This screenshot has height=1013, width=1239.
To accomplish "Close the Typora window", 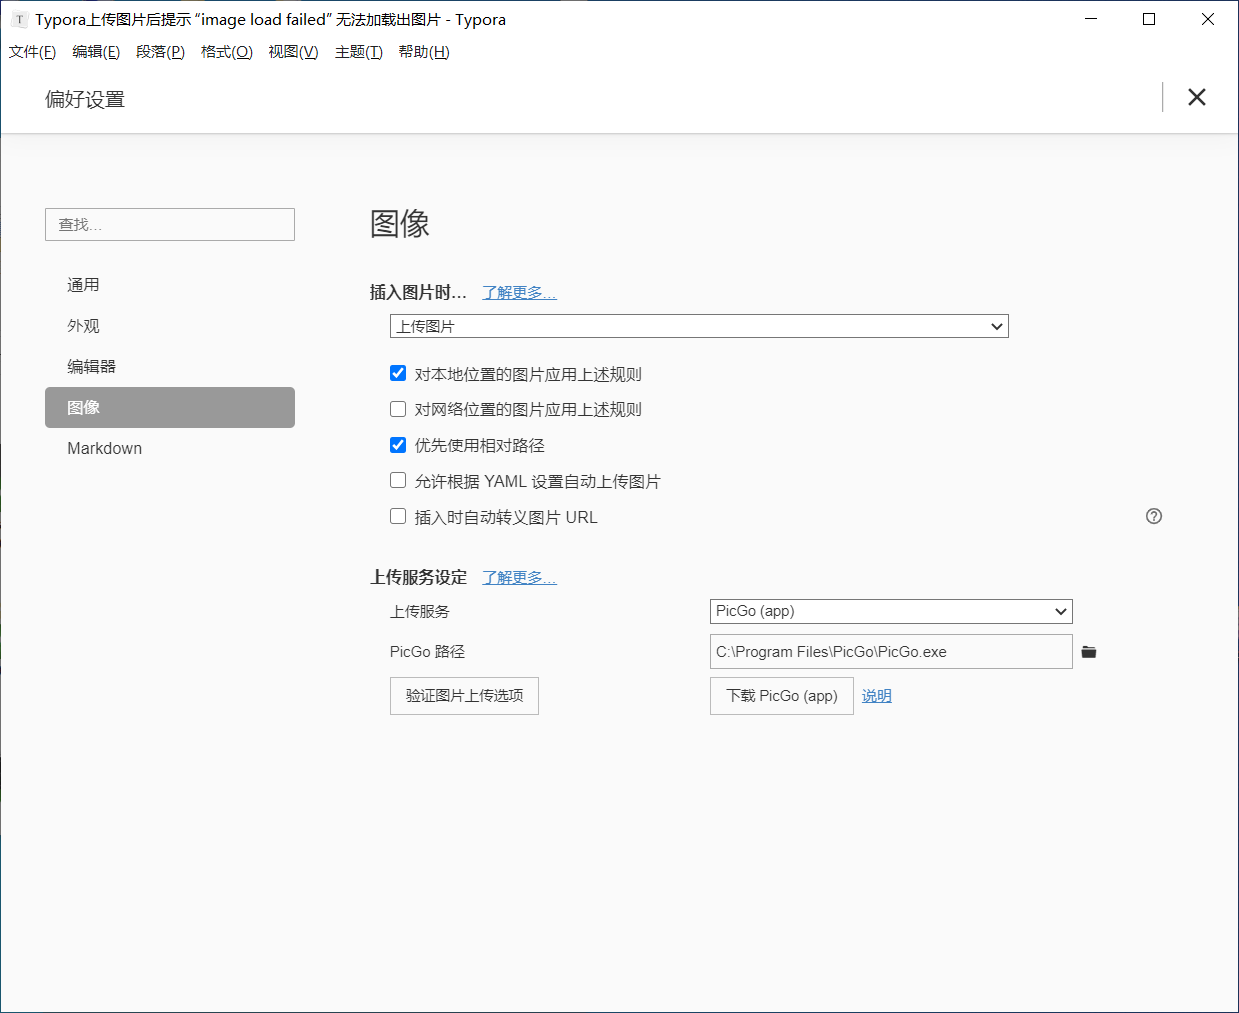I will tap(1208, 19).
